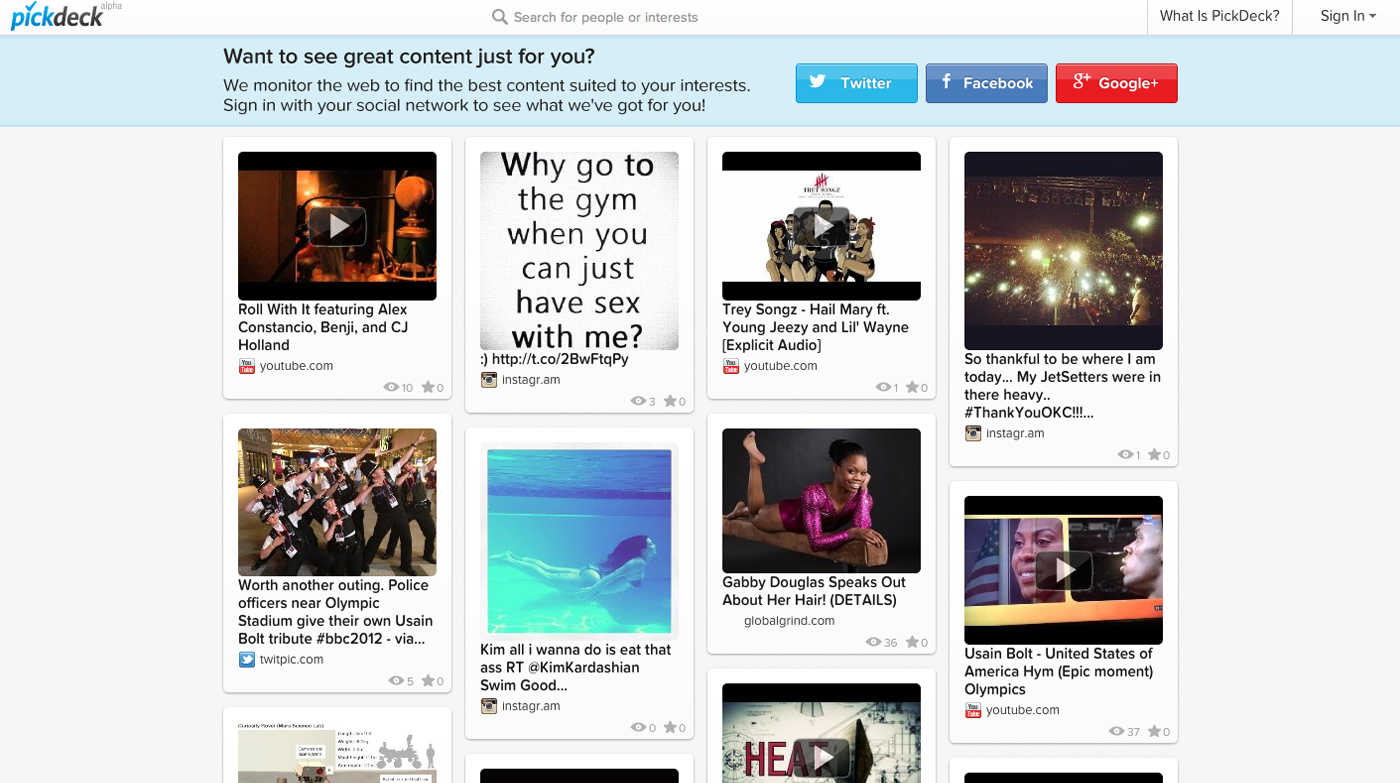Click Instagram icon under the Kim swim card

pos(489,706)
